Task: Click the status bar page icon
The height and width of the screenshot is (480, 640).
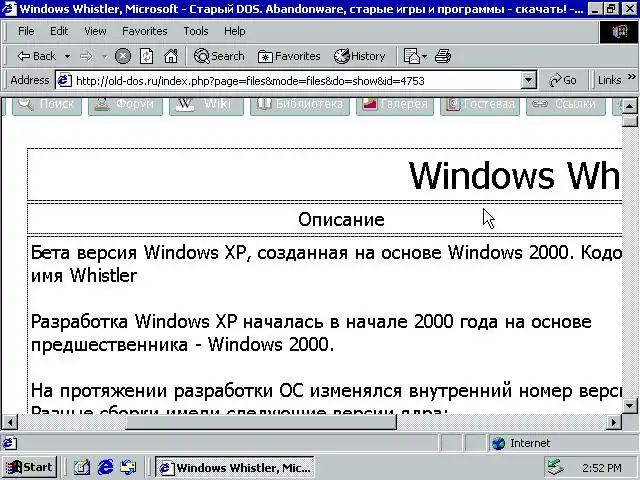Action: 10,443
